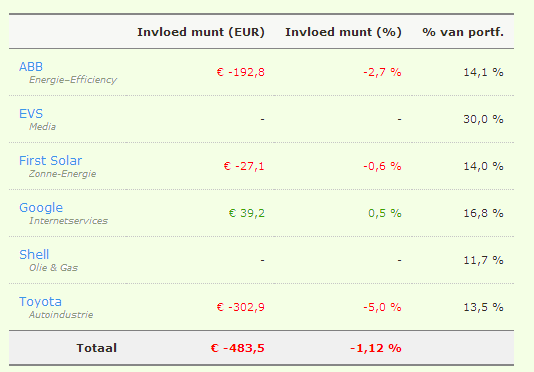
Task: Click the Autoindustrie sector label
Action: (61, 315)
